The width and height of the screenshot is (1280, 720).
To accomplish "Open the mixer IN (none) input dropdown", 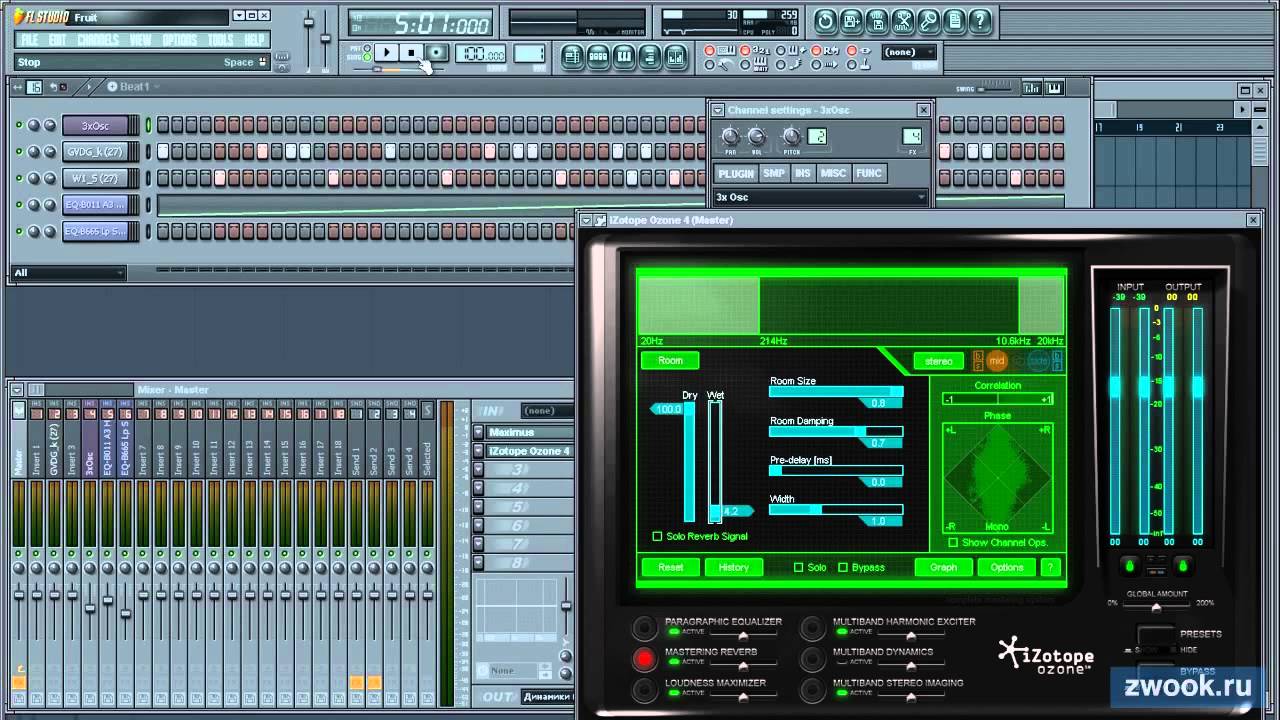I will (x=548, y=411).
